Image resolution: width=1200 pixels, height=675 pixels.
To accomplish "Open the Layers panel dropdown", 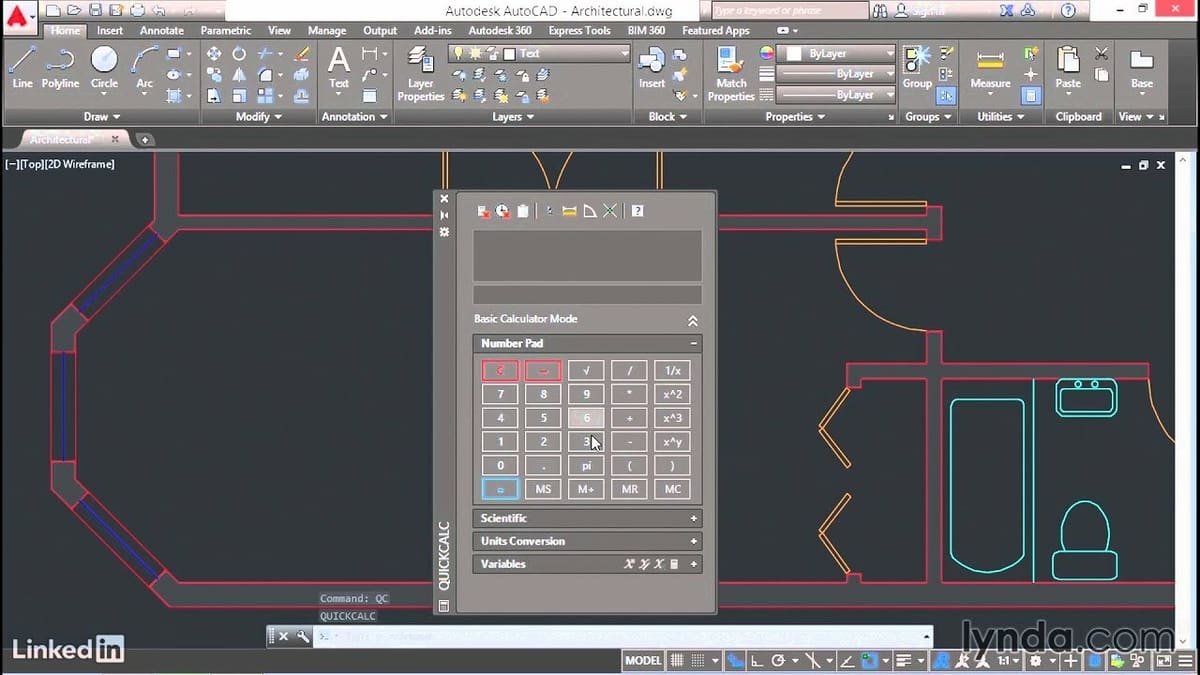I will (513, 117).
